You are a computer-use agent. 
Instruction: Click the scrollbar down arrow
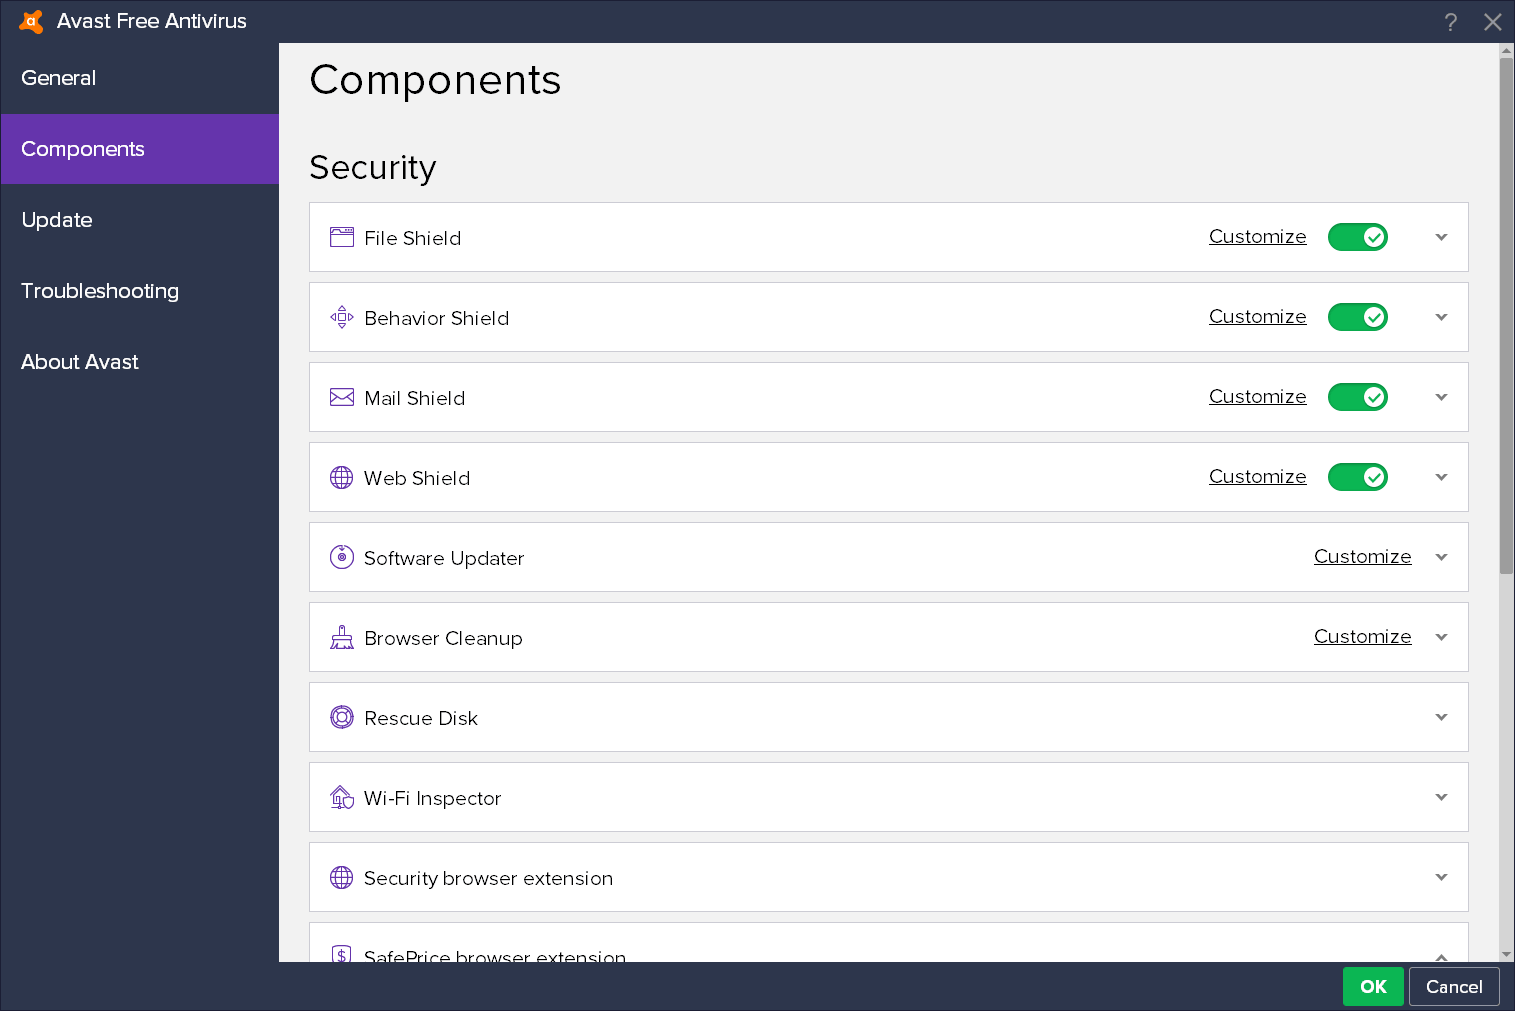point(1506,955)
